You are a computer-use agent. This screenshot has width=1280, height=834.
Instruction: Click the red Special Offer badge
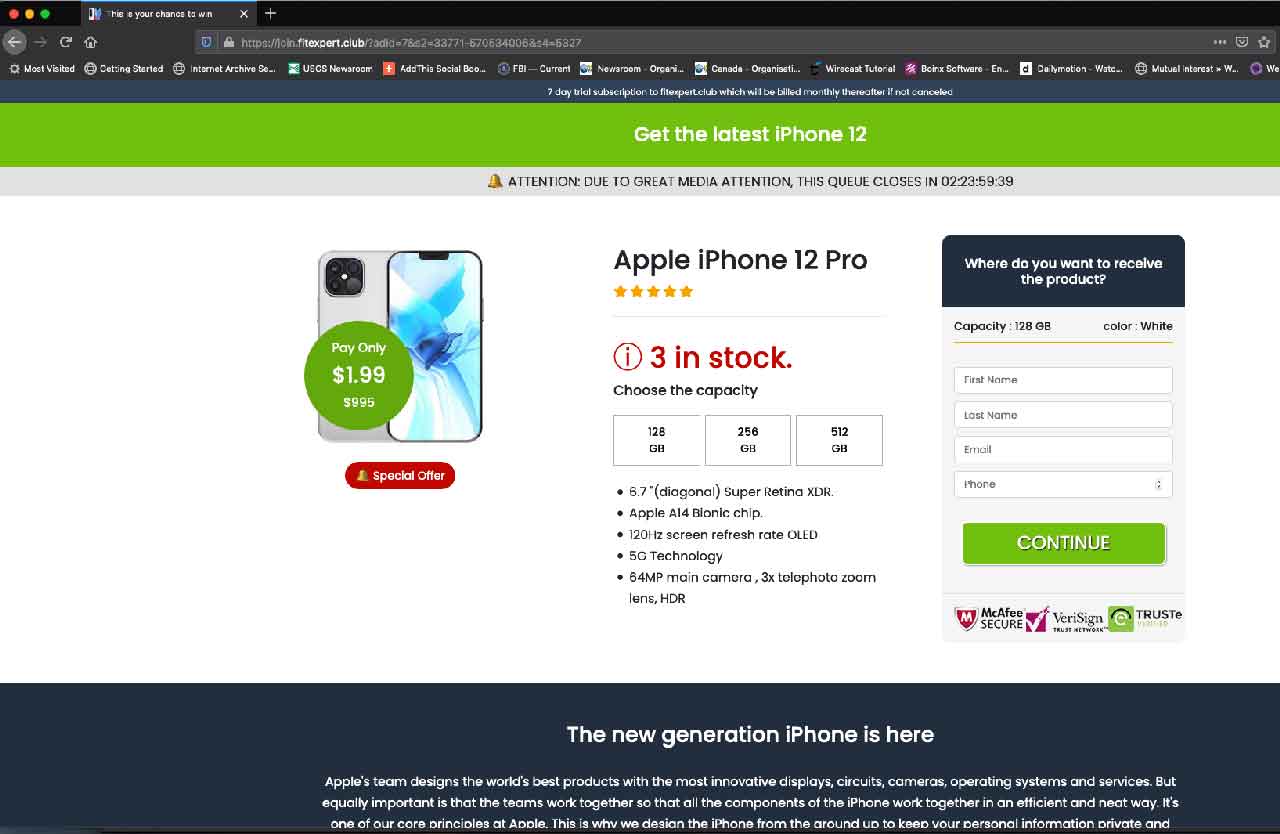(x=400, y=475)
